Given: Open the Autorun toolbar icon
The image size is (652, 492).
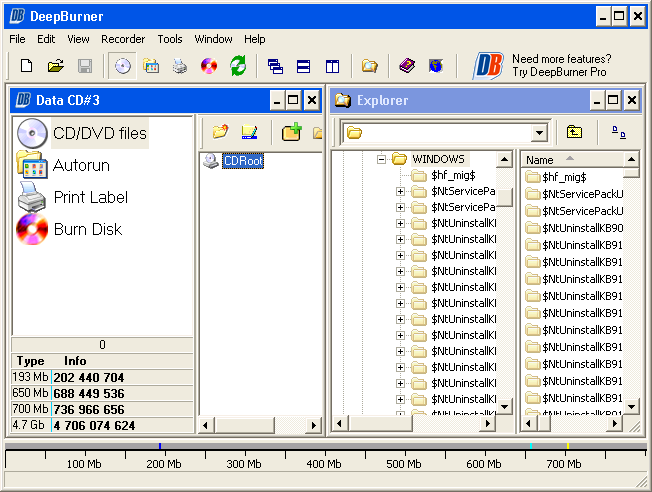Looking at the screenshot, I should coord(151,66).
